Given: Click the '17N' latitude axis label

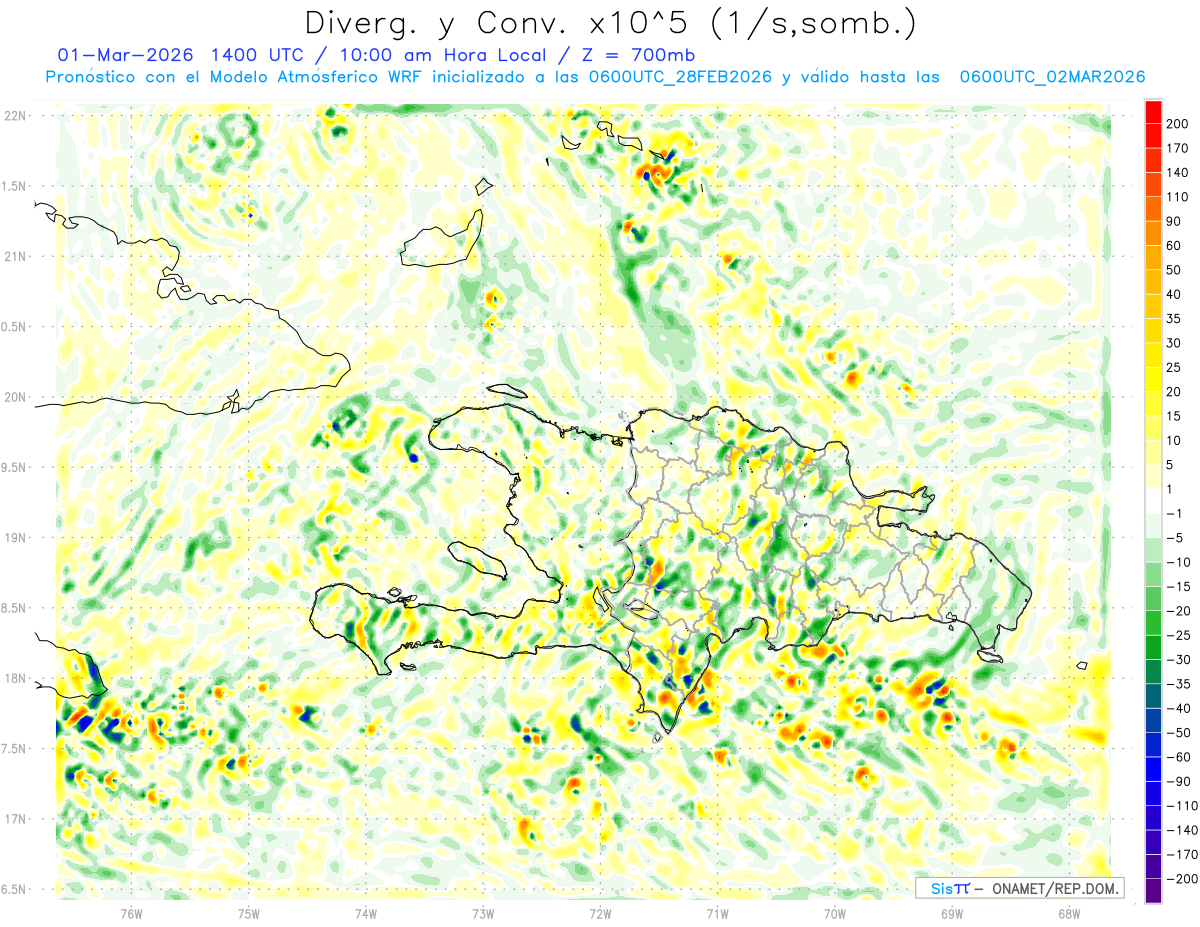Looking at the screenshot, I should [x=15, y=819].
